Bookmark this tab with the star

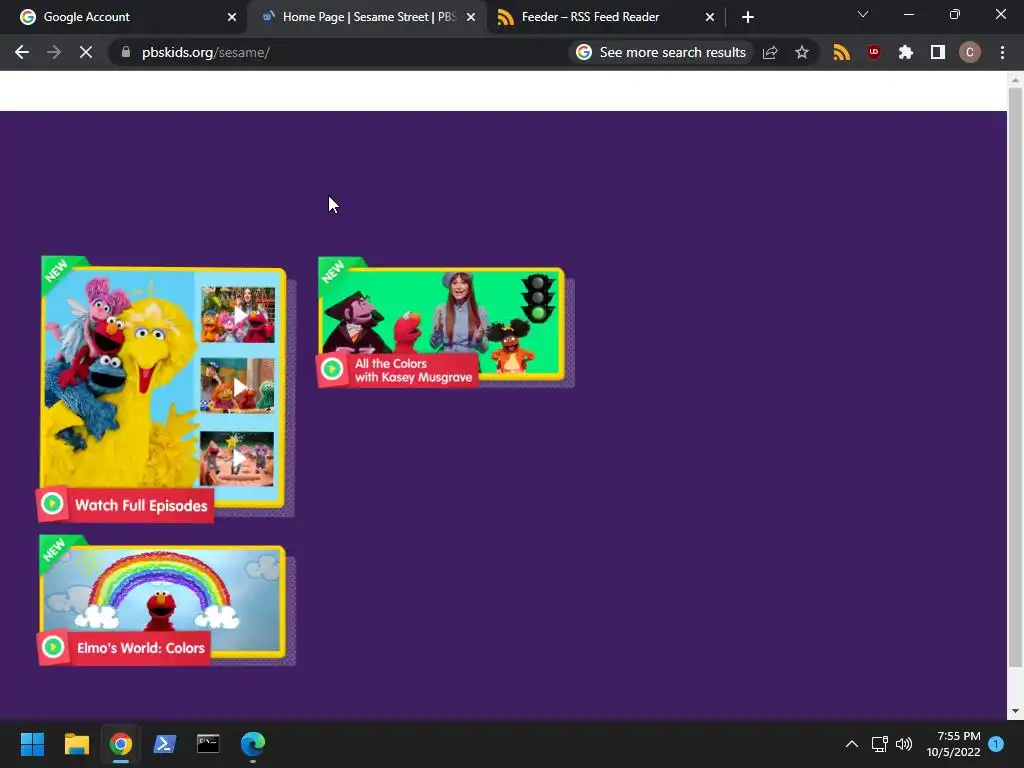coord(802,52)
